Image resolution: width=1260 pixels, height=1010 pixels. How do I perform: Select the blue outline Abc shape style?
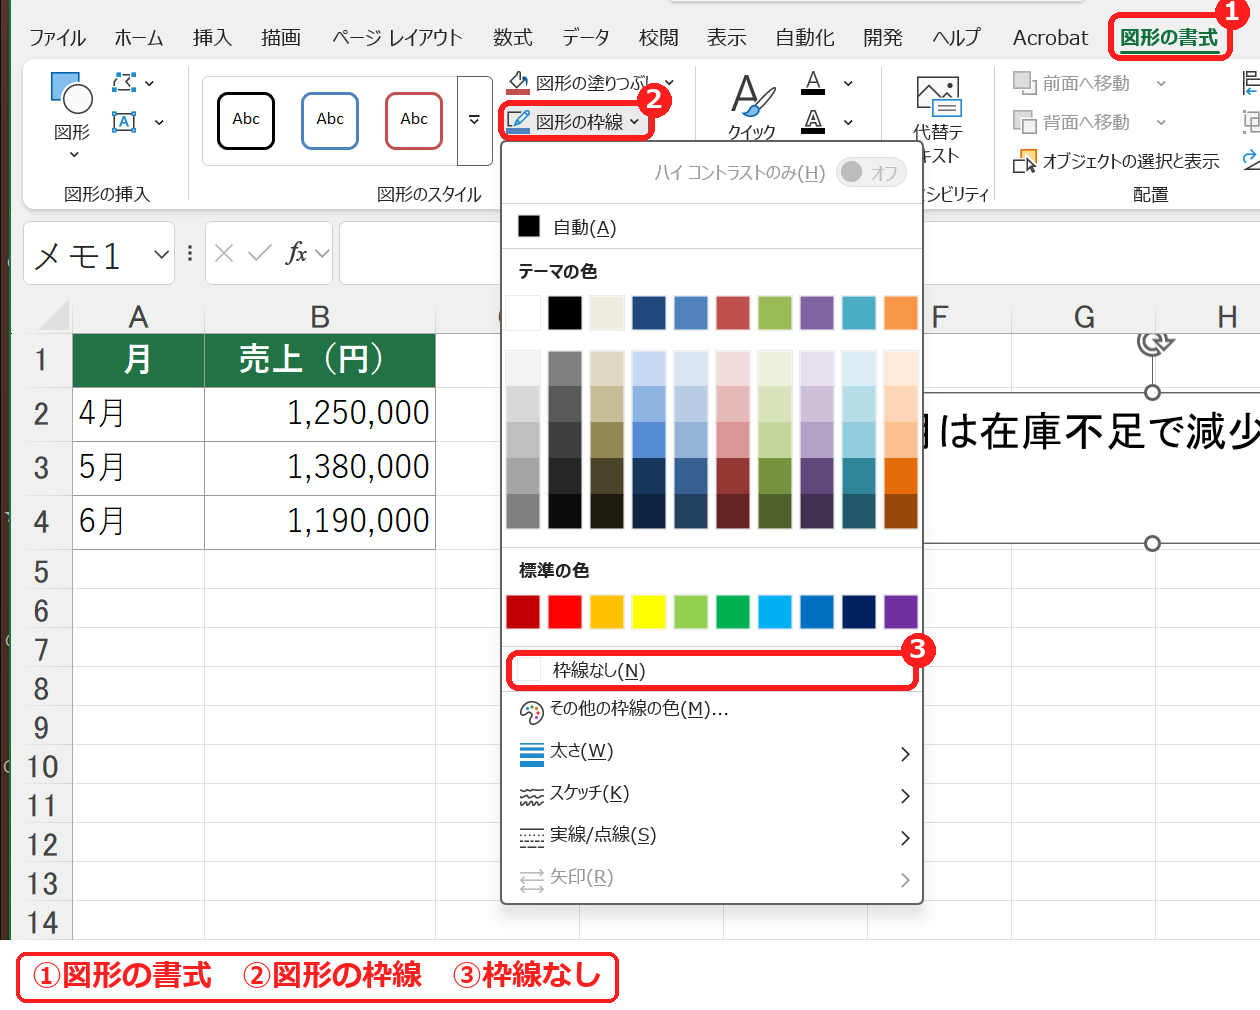[x=330, y=120]
